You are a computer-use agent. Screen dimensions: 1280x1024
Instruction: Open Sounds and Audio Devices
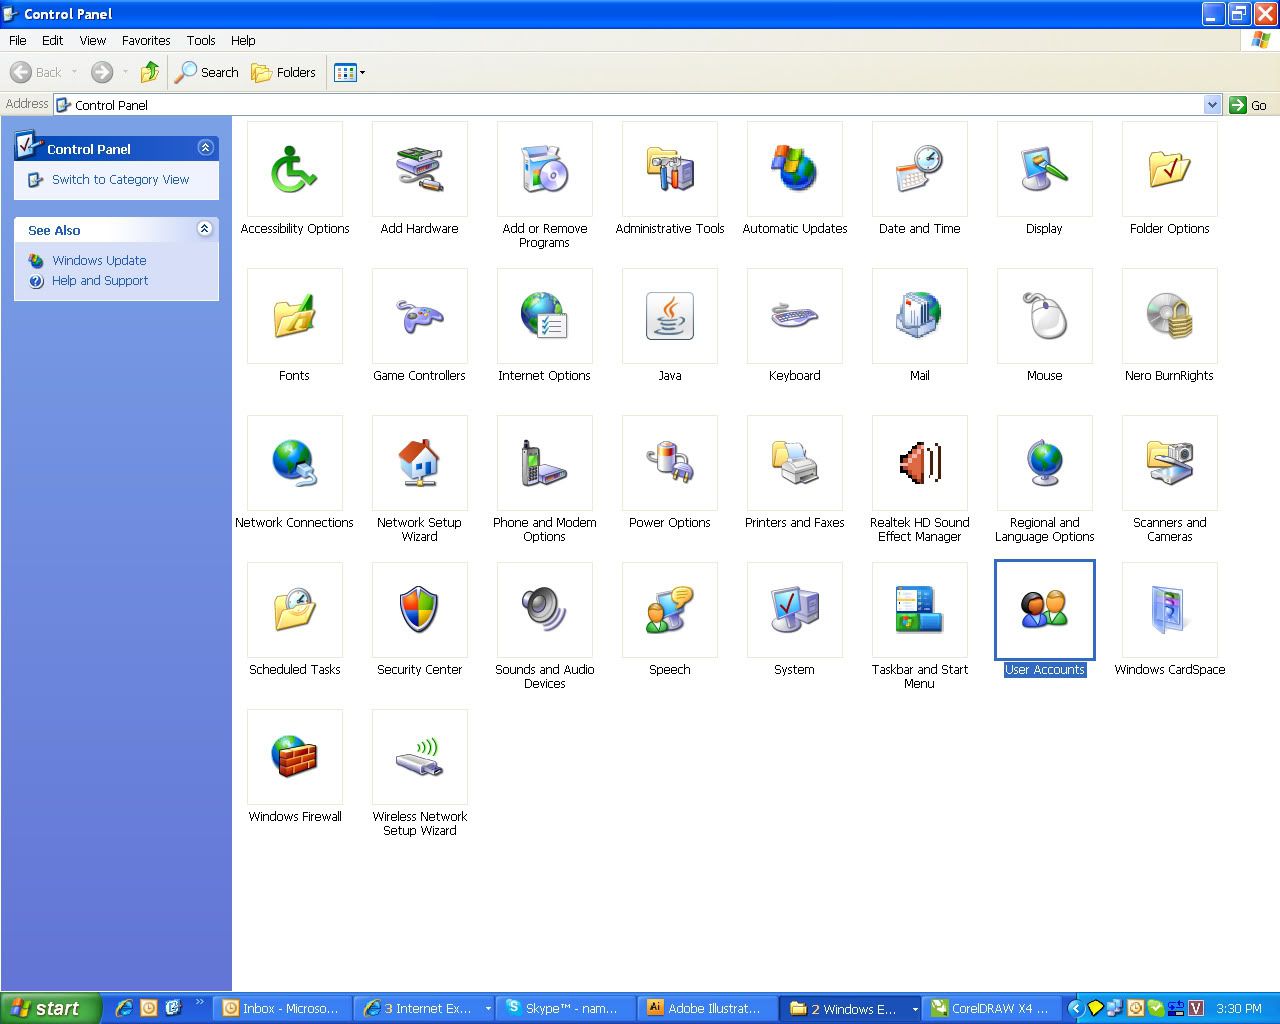(x=545, y=610)
